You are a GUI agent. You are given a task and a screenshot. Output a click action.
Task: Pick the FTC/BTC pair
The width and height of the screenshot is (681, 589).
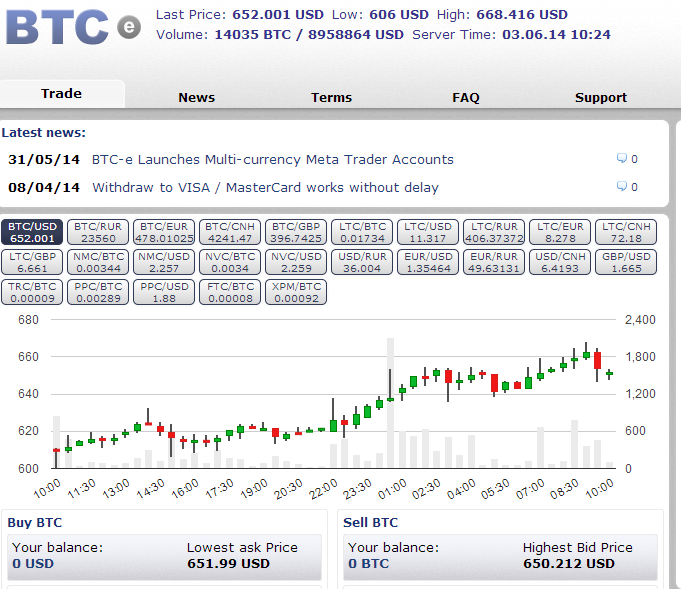pyautogui.click(x=230, y=292)
